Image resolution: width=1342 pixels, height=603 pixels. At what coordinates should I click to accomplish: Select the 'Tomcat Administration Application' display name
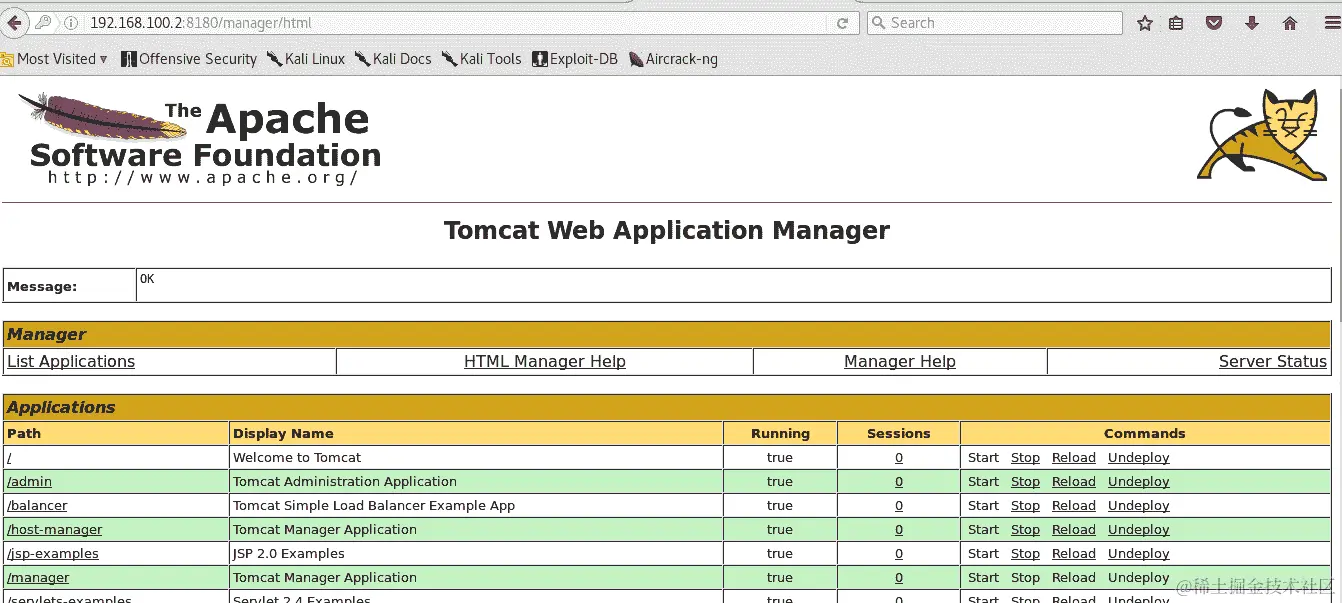[x=345, y=482]
